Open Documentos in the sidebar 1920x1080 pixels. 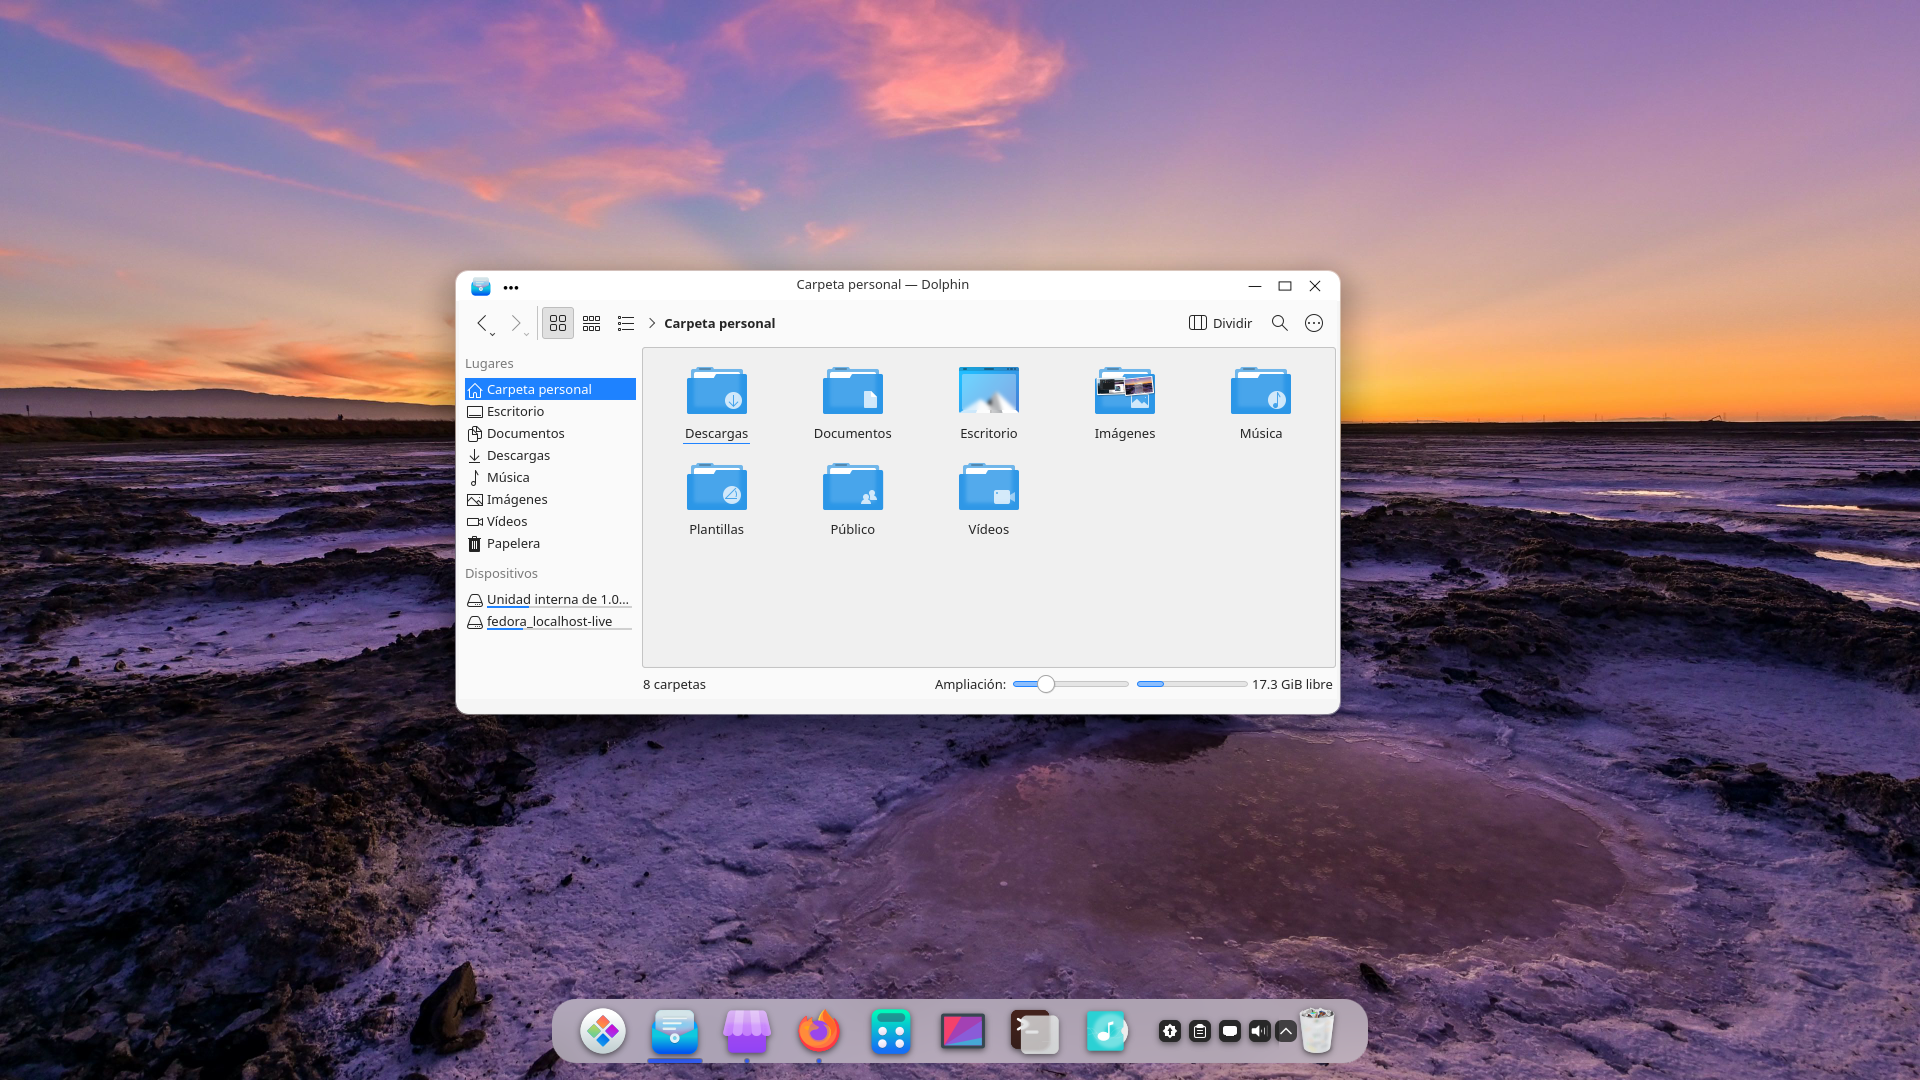pyautogui.click(x=550, y=433)
